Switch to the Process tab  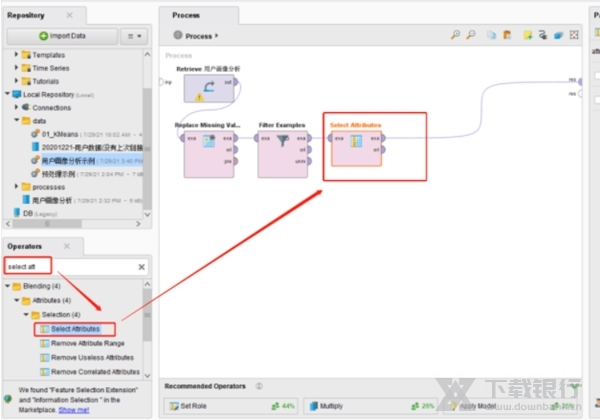(186, 15)
